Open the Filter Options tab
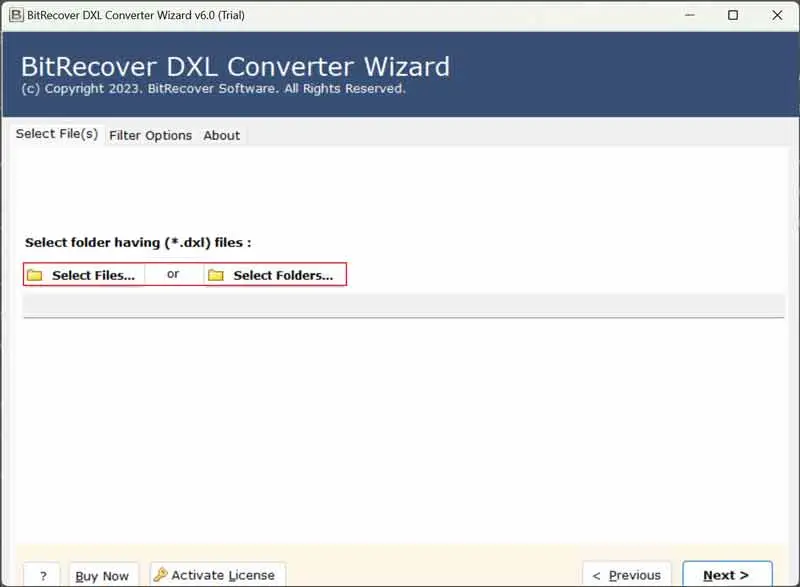The height and width of the screenshot is (587, 800). pos(150,135)
